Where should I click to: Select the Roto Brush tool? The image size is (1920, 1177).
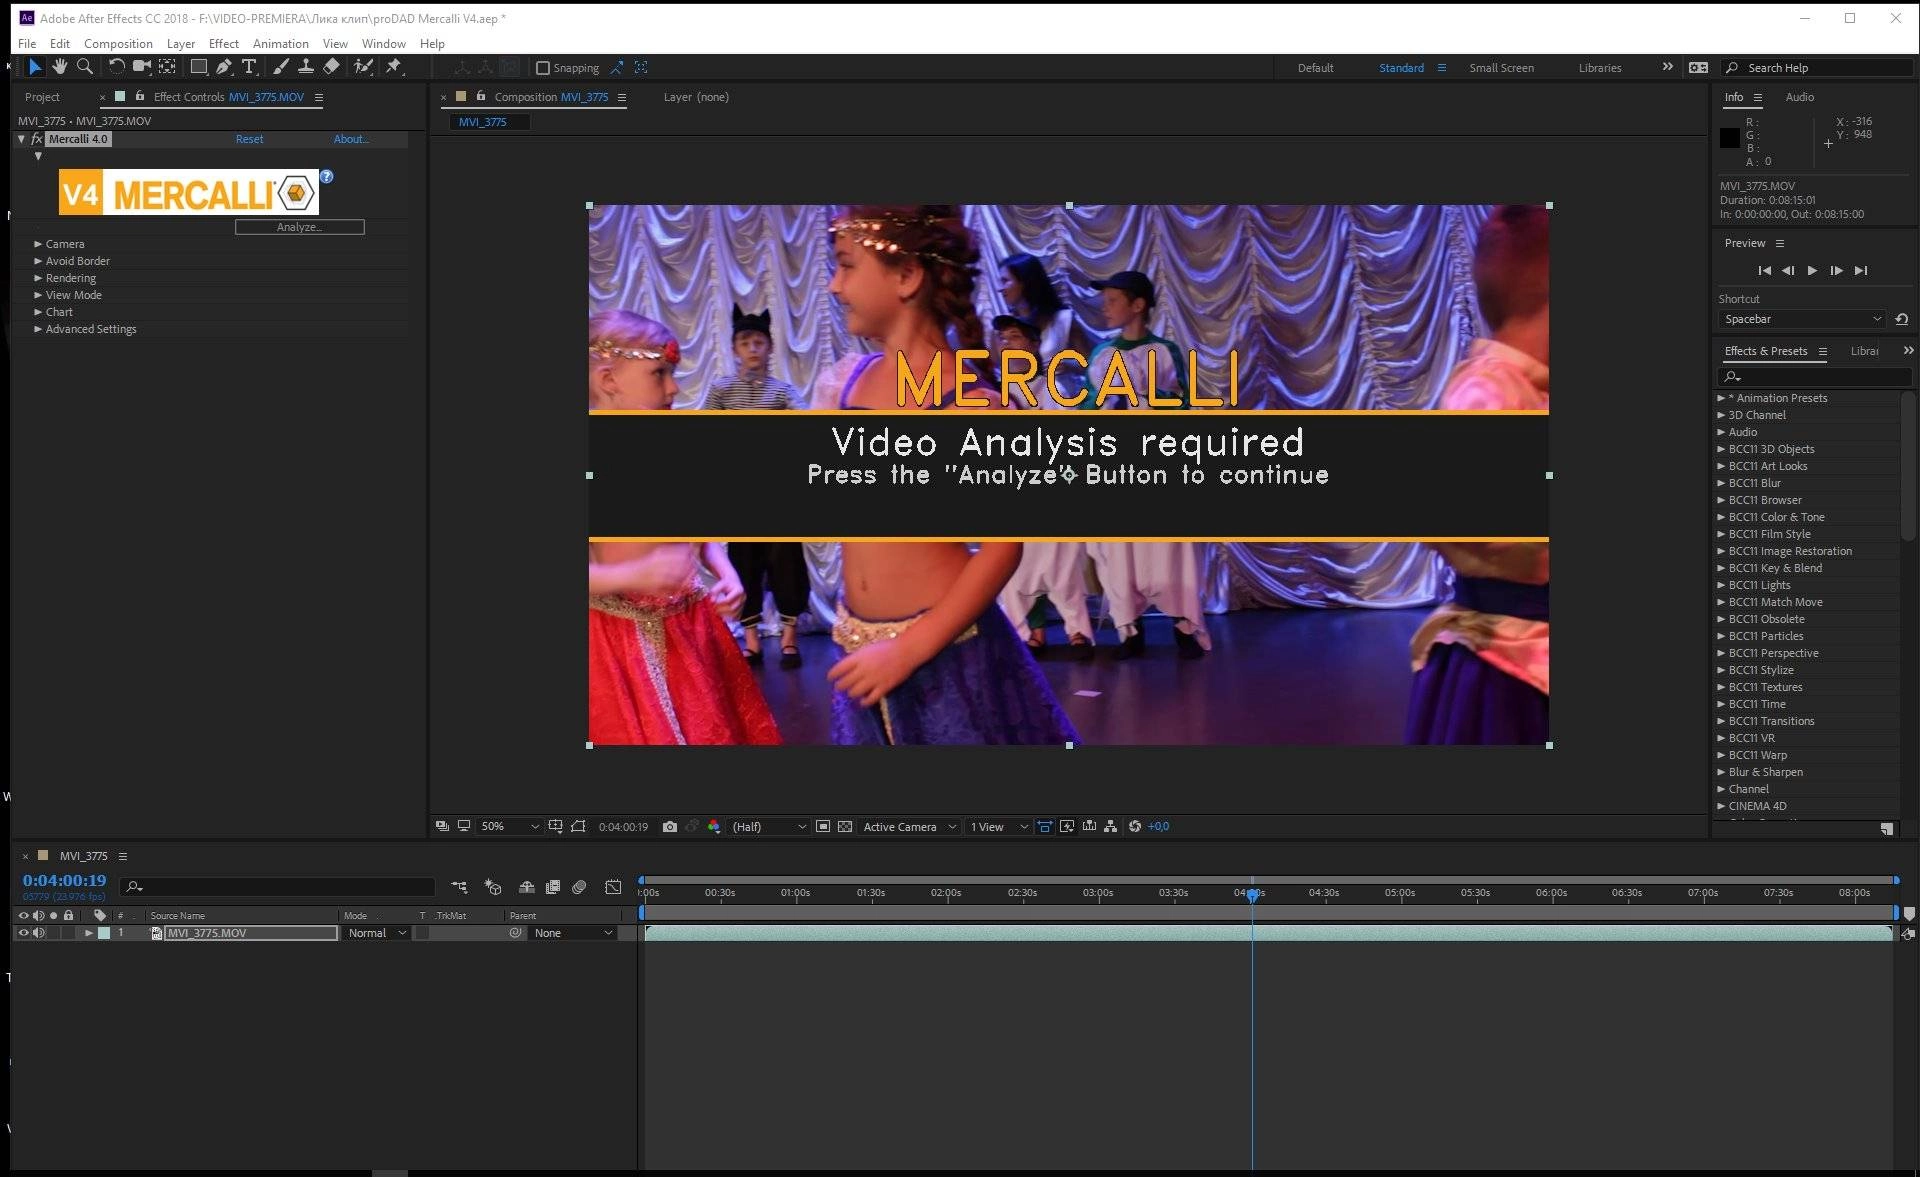pyautogui.click(x=363, y=67)
